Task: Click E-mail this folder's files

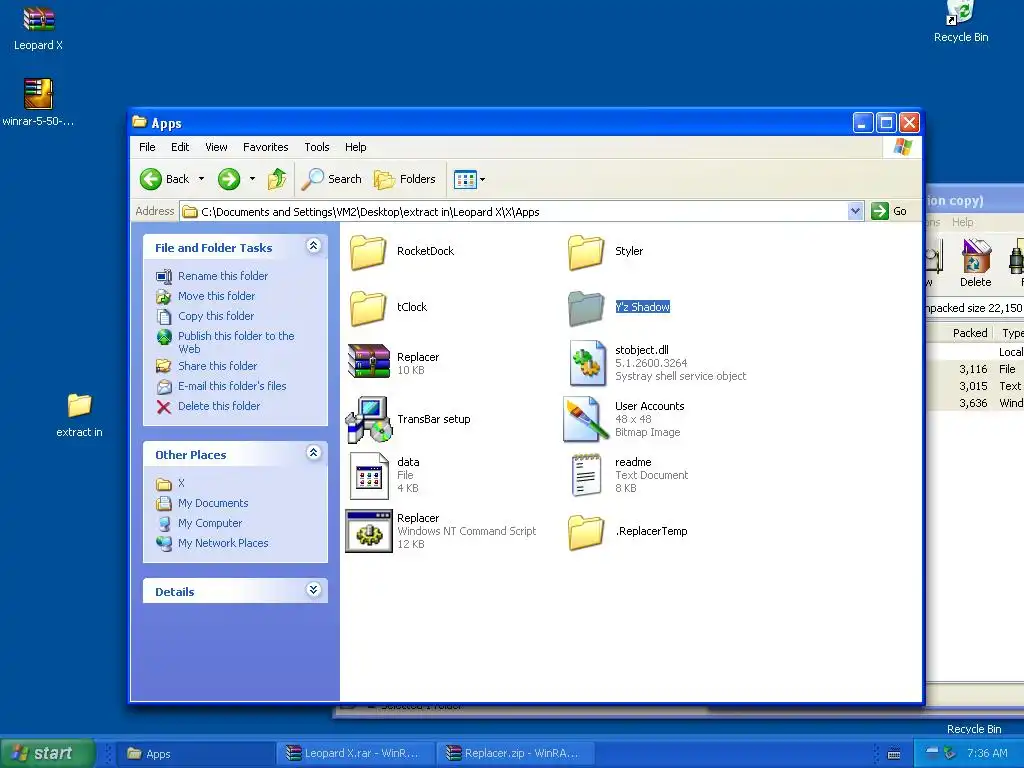Action: [232, 386]
